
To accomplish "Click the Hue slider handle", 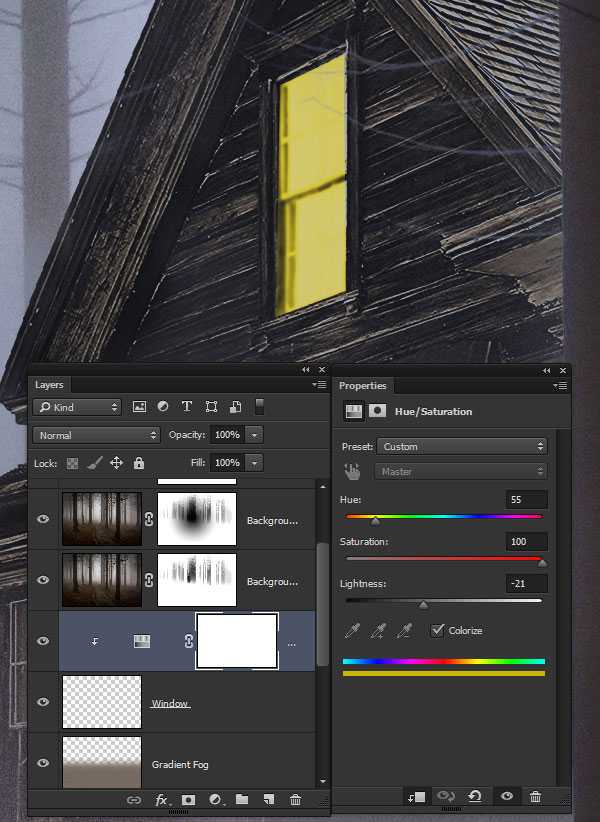I will (375, 520).
